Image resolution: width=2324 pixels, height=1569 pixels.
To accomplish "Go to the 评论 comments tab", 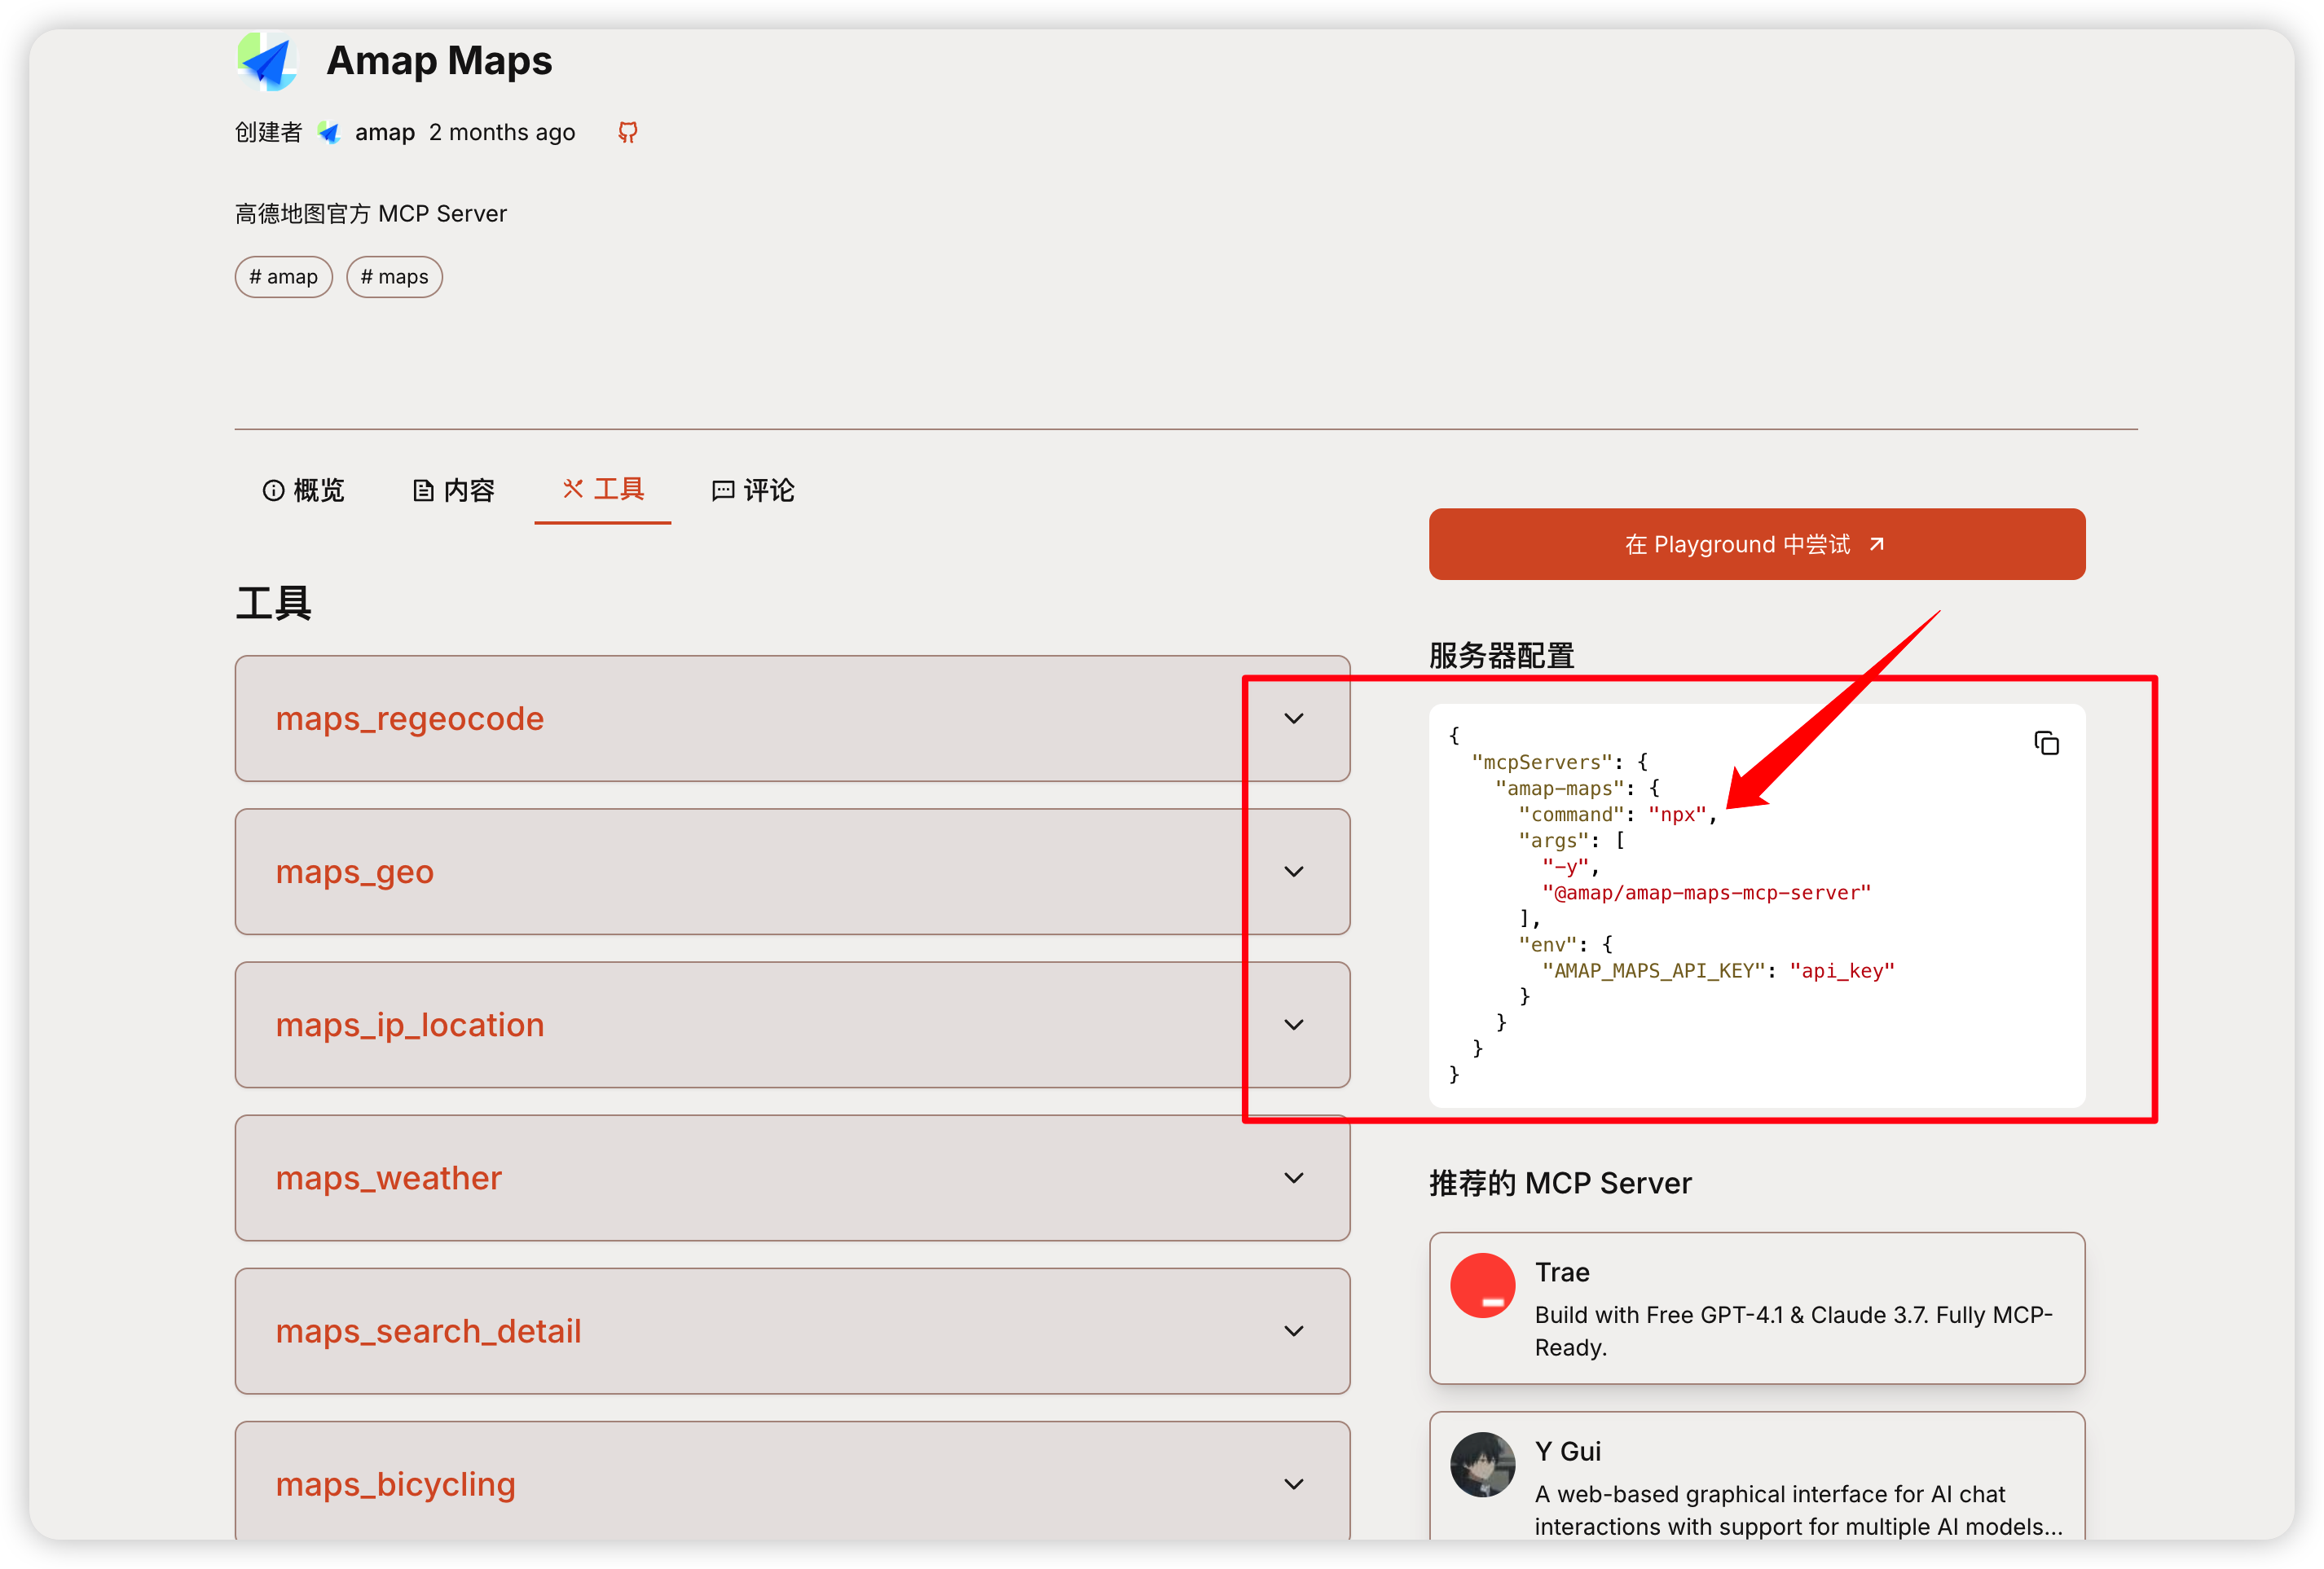I will point(753,490).
